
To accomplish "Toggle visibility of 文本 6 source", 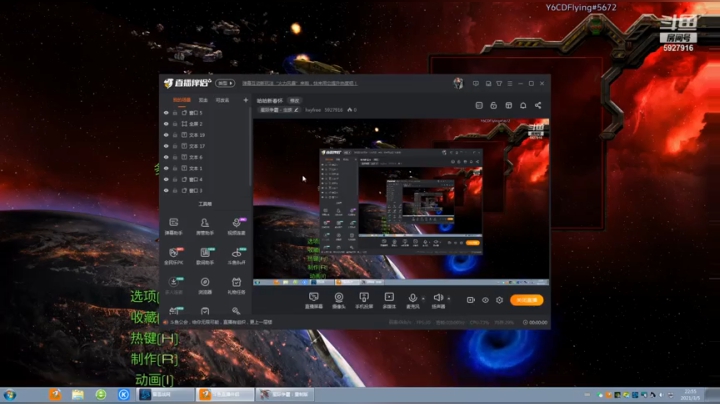I will [x=166, y=157].
